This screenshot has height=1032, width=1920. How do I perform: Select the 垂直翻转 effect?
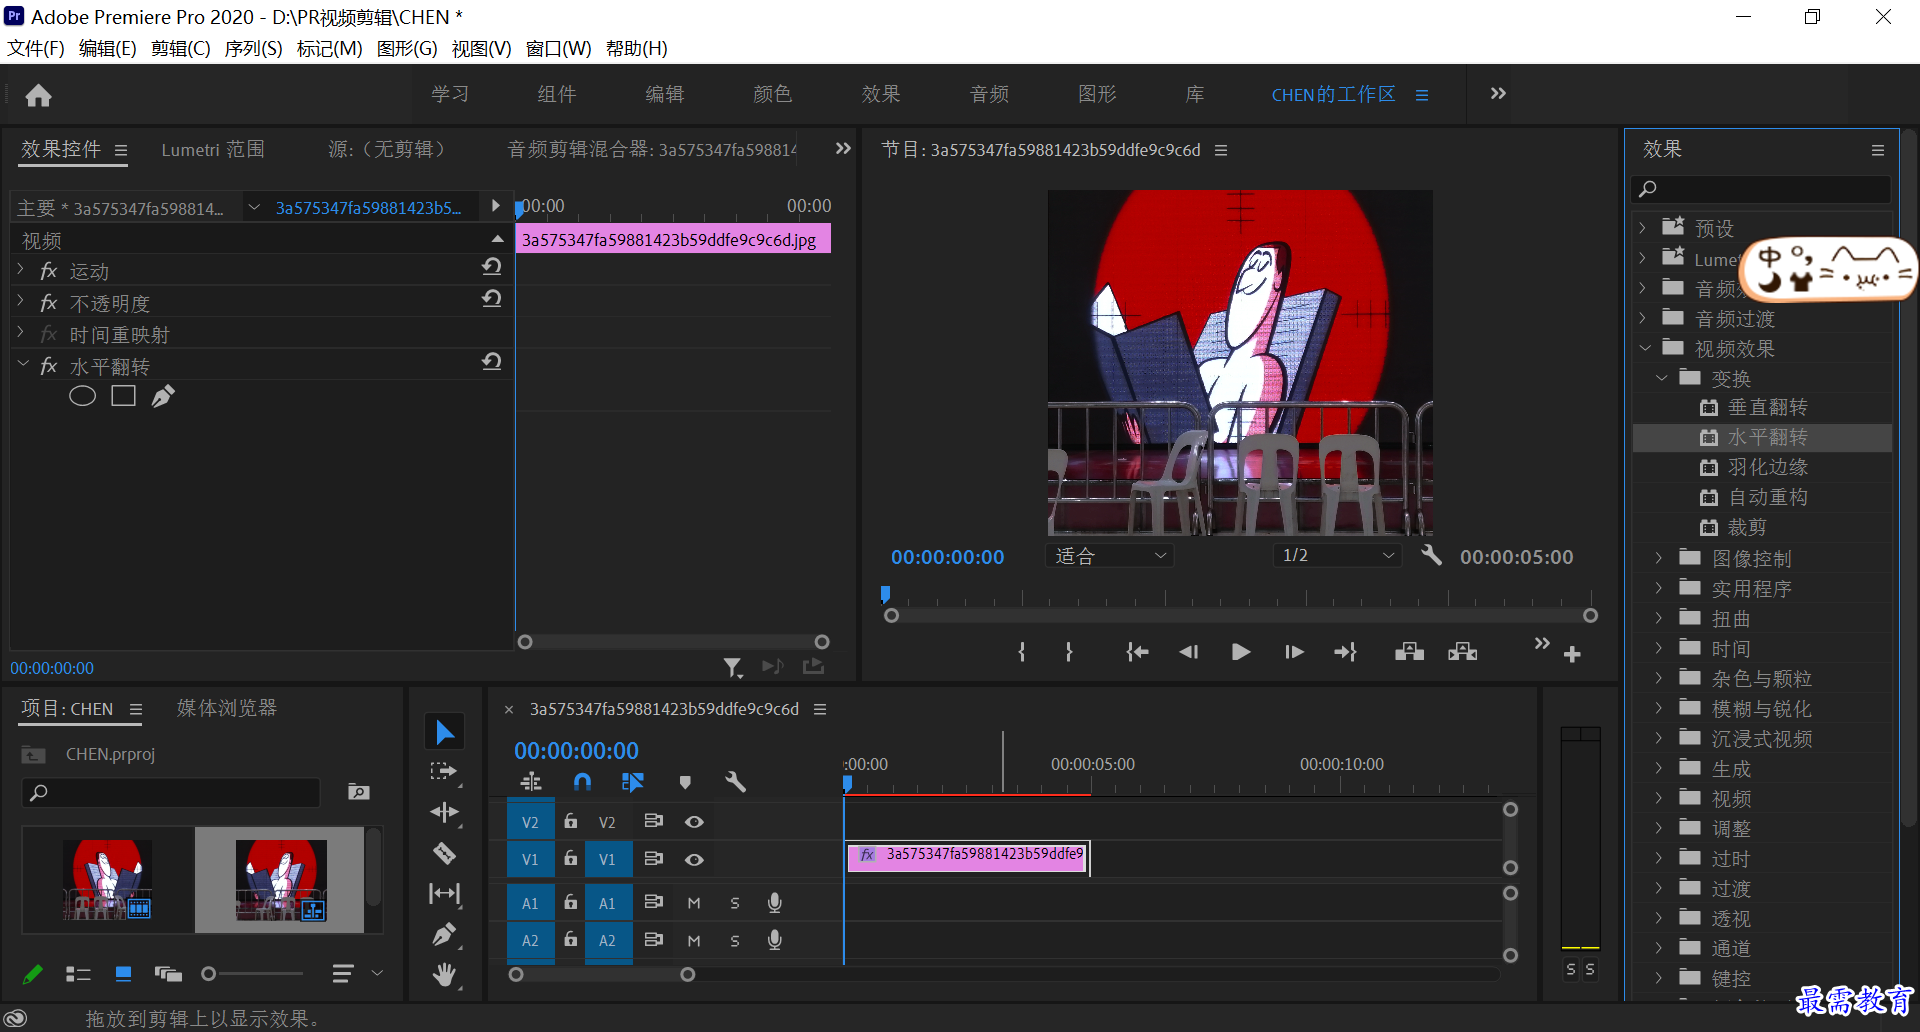coord(1767,407)
